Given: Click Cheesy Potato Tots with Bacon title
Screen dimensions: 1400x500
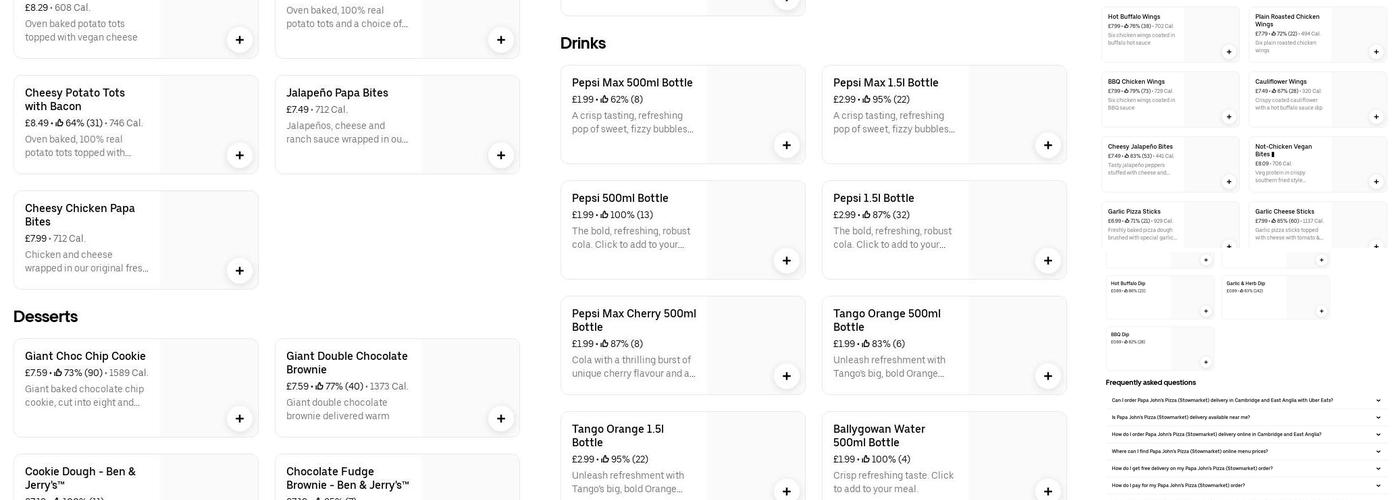Looking at the screenshot, I should pos(75,100).
